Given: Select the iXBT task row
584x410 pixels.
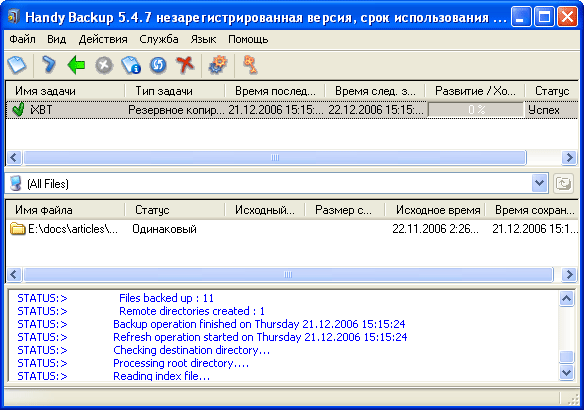Looking at the screenshot, I should [x=292, y=110].
